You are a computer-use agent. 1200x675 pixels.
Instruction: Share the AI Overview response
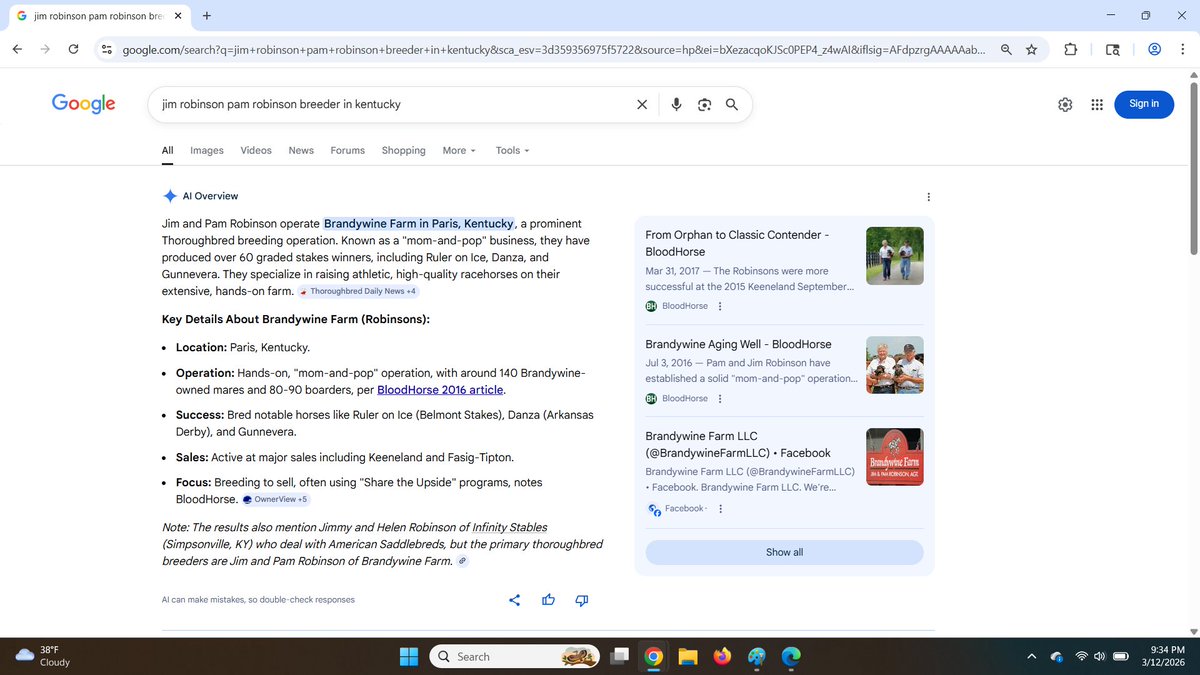coord(515,600)
